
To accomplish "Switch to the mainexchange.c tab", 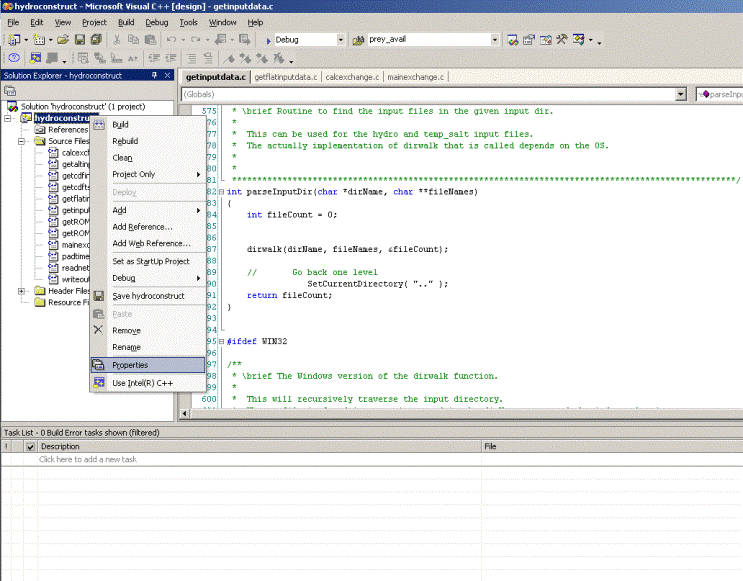I will (x=415, y=76).
